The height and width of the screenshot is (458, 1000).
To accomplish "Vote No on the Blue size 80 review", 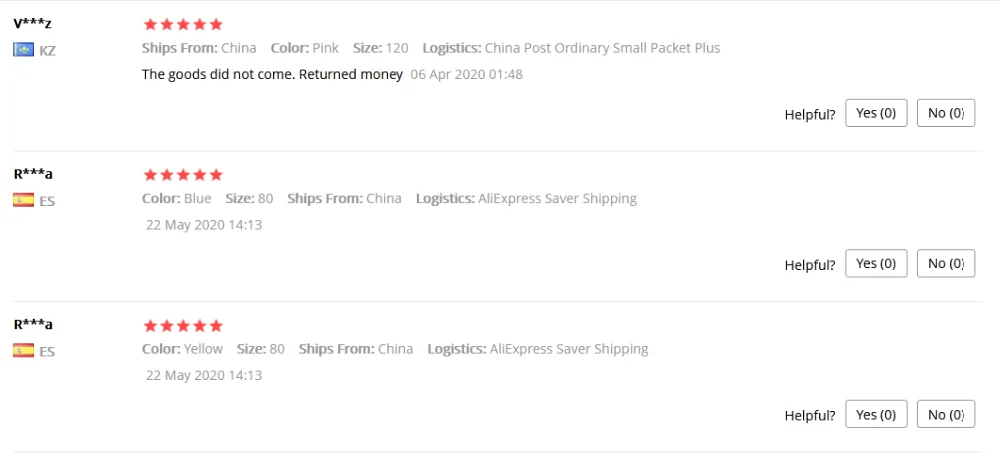I will tap(945, 264).
